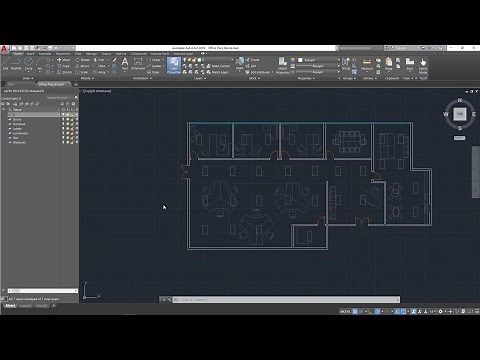
Task: Click the Leader annotation tool
Action: point(154,66)
